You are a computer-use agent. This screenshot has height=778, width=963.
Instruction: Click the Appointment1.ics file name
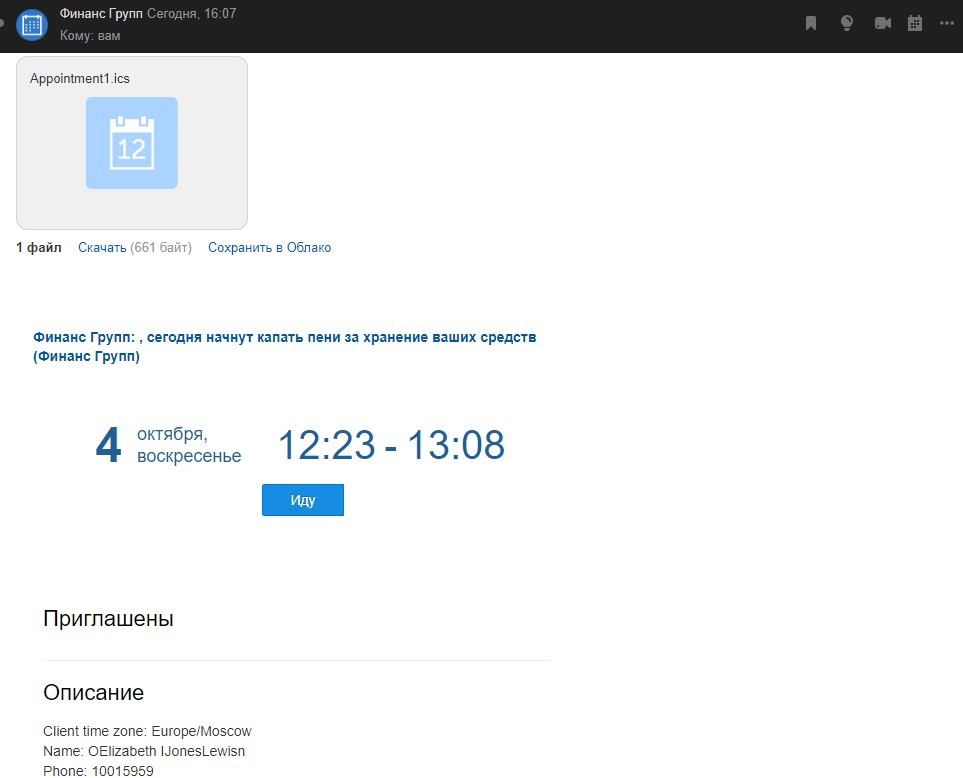80,78
